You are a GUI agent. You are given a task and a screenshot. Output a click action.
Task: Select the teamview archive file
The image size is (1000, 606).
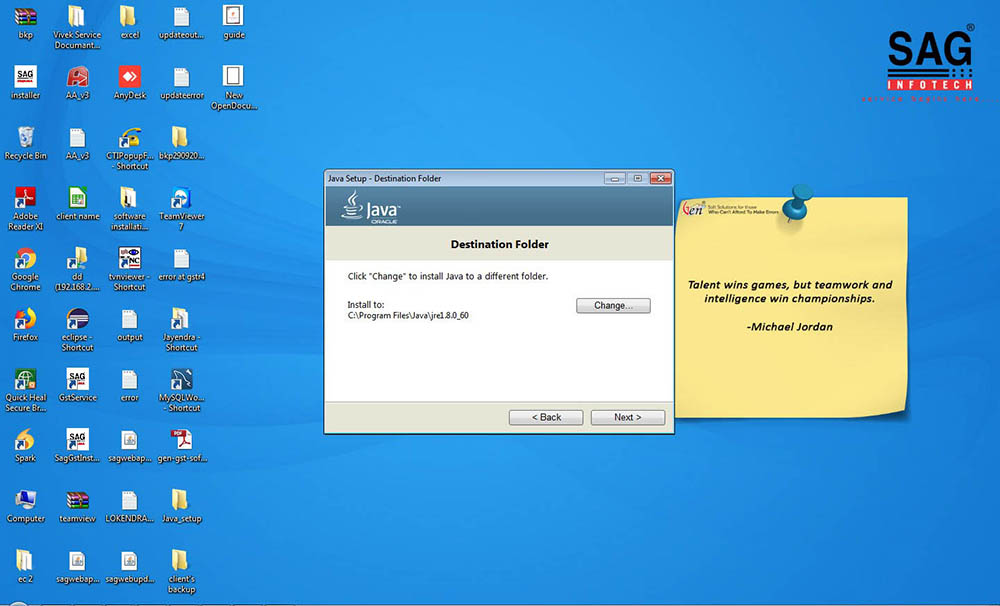77,501
